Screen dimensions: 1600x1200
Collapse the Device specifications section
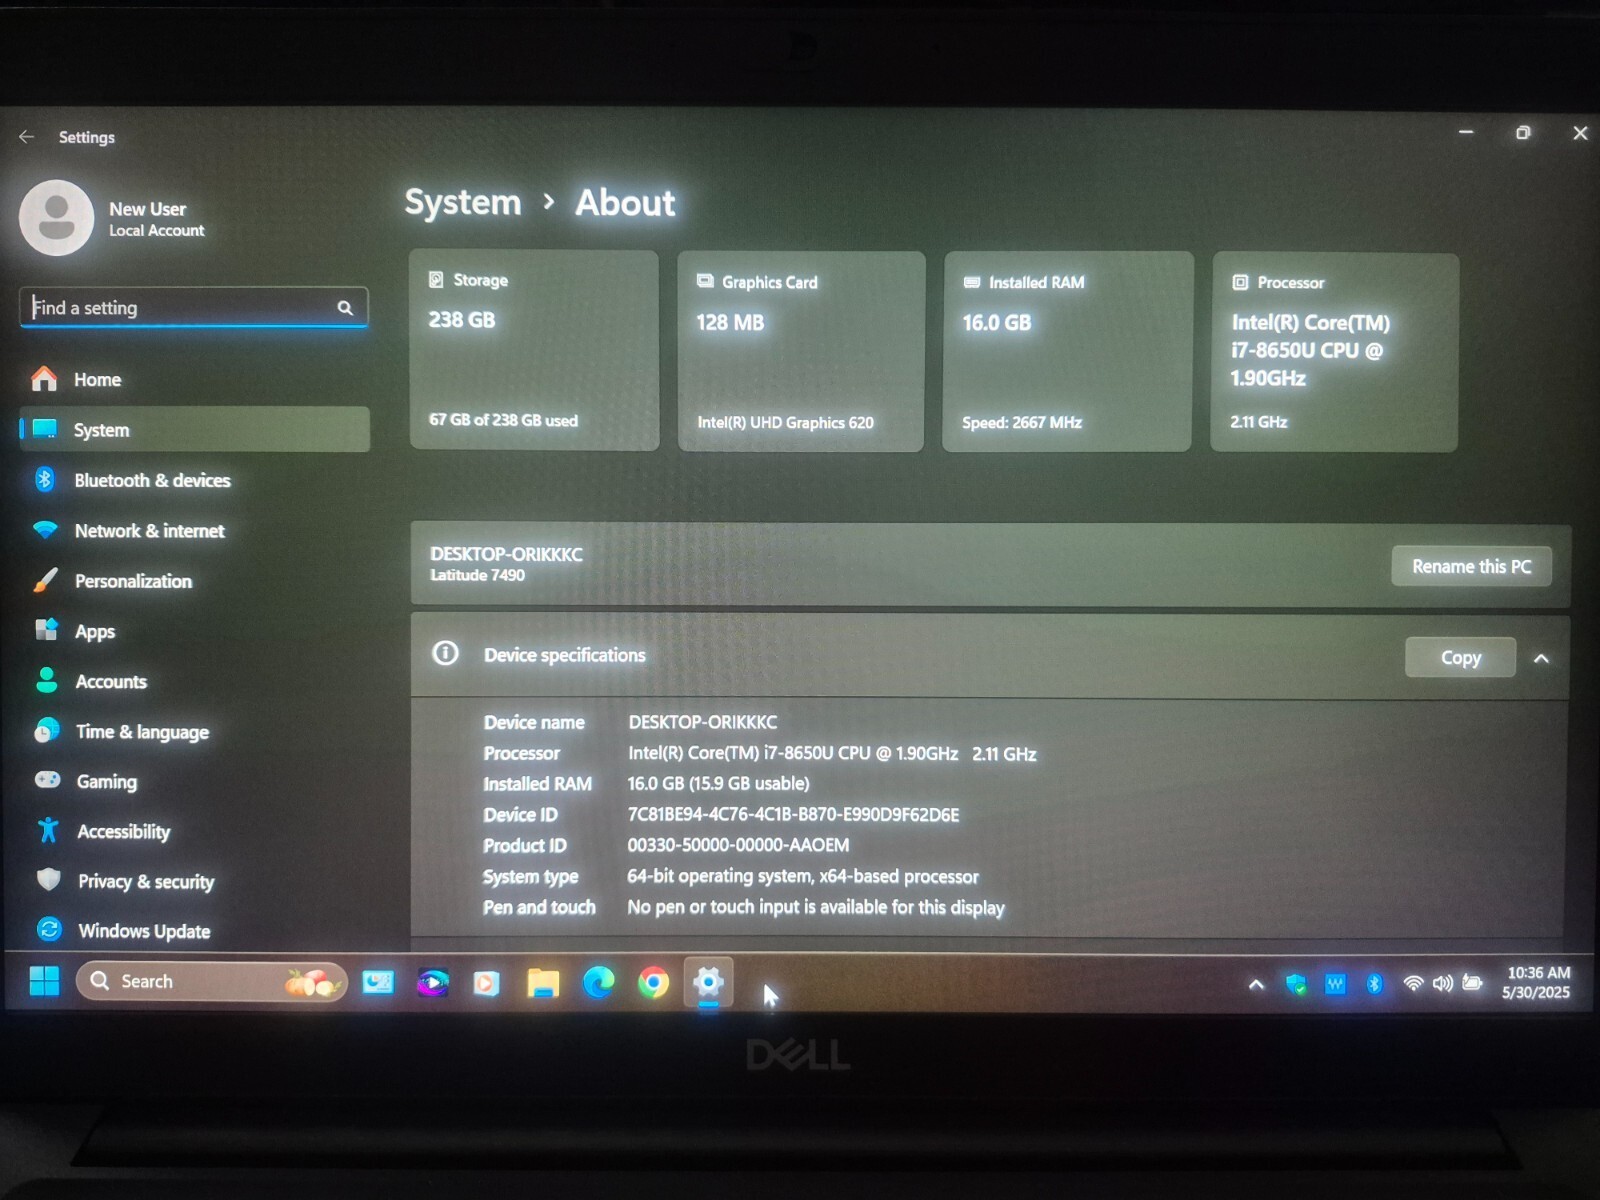tap(1541, 659)
